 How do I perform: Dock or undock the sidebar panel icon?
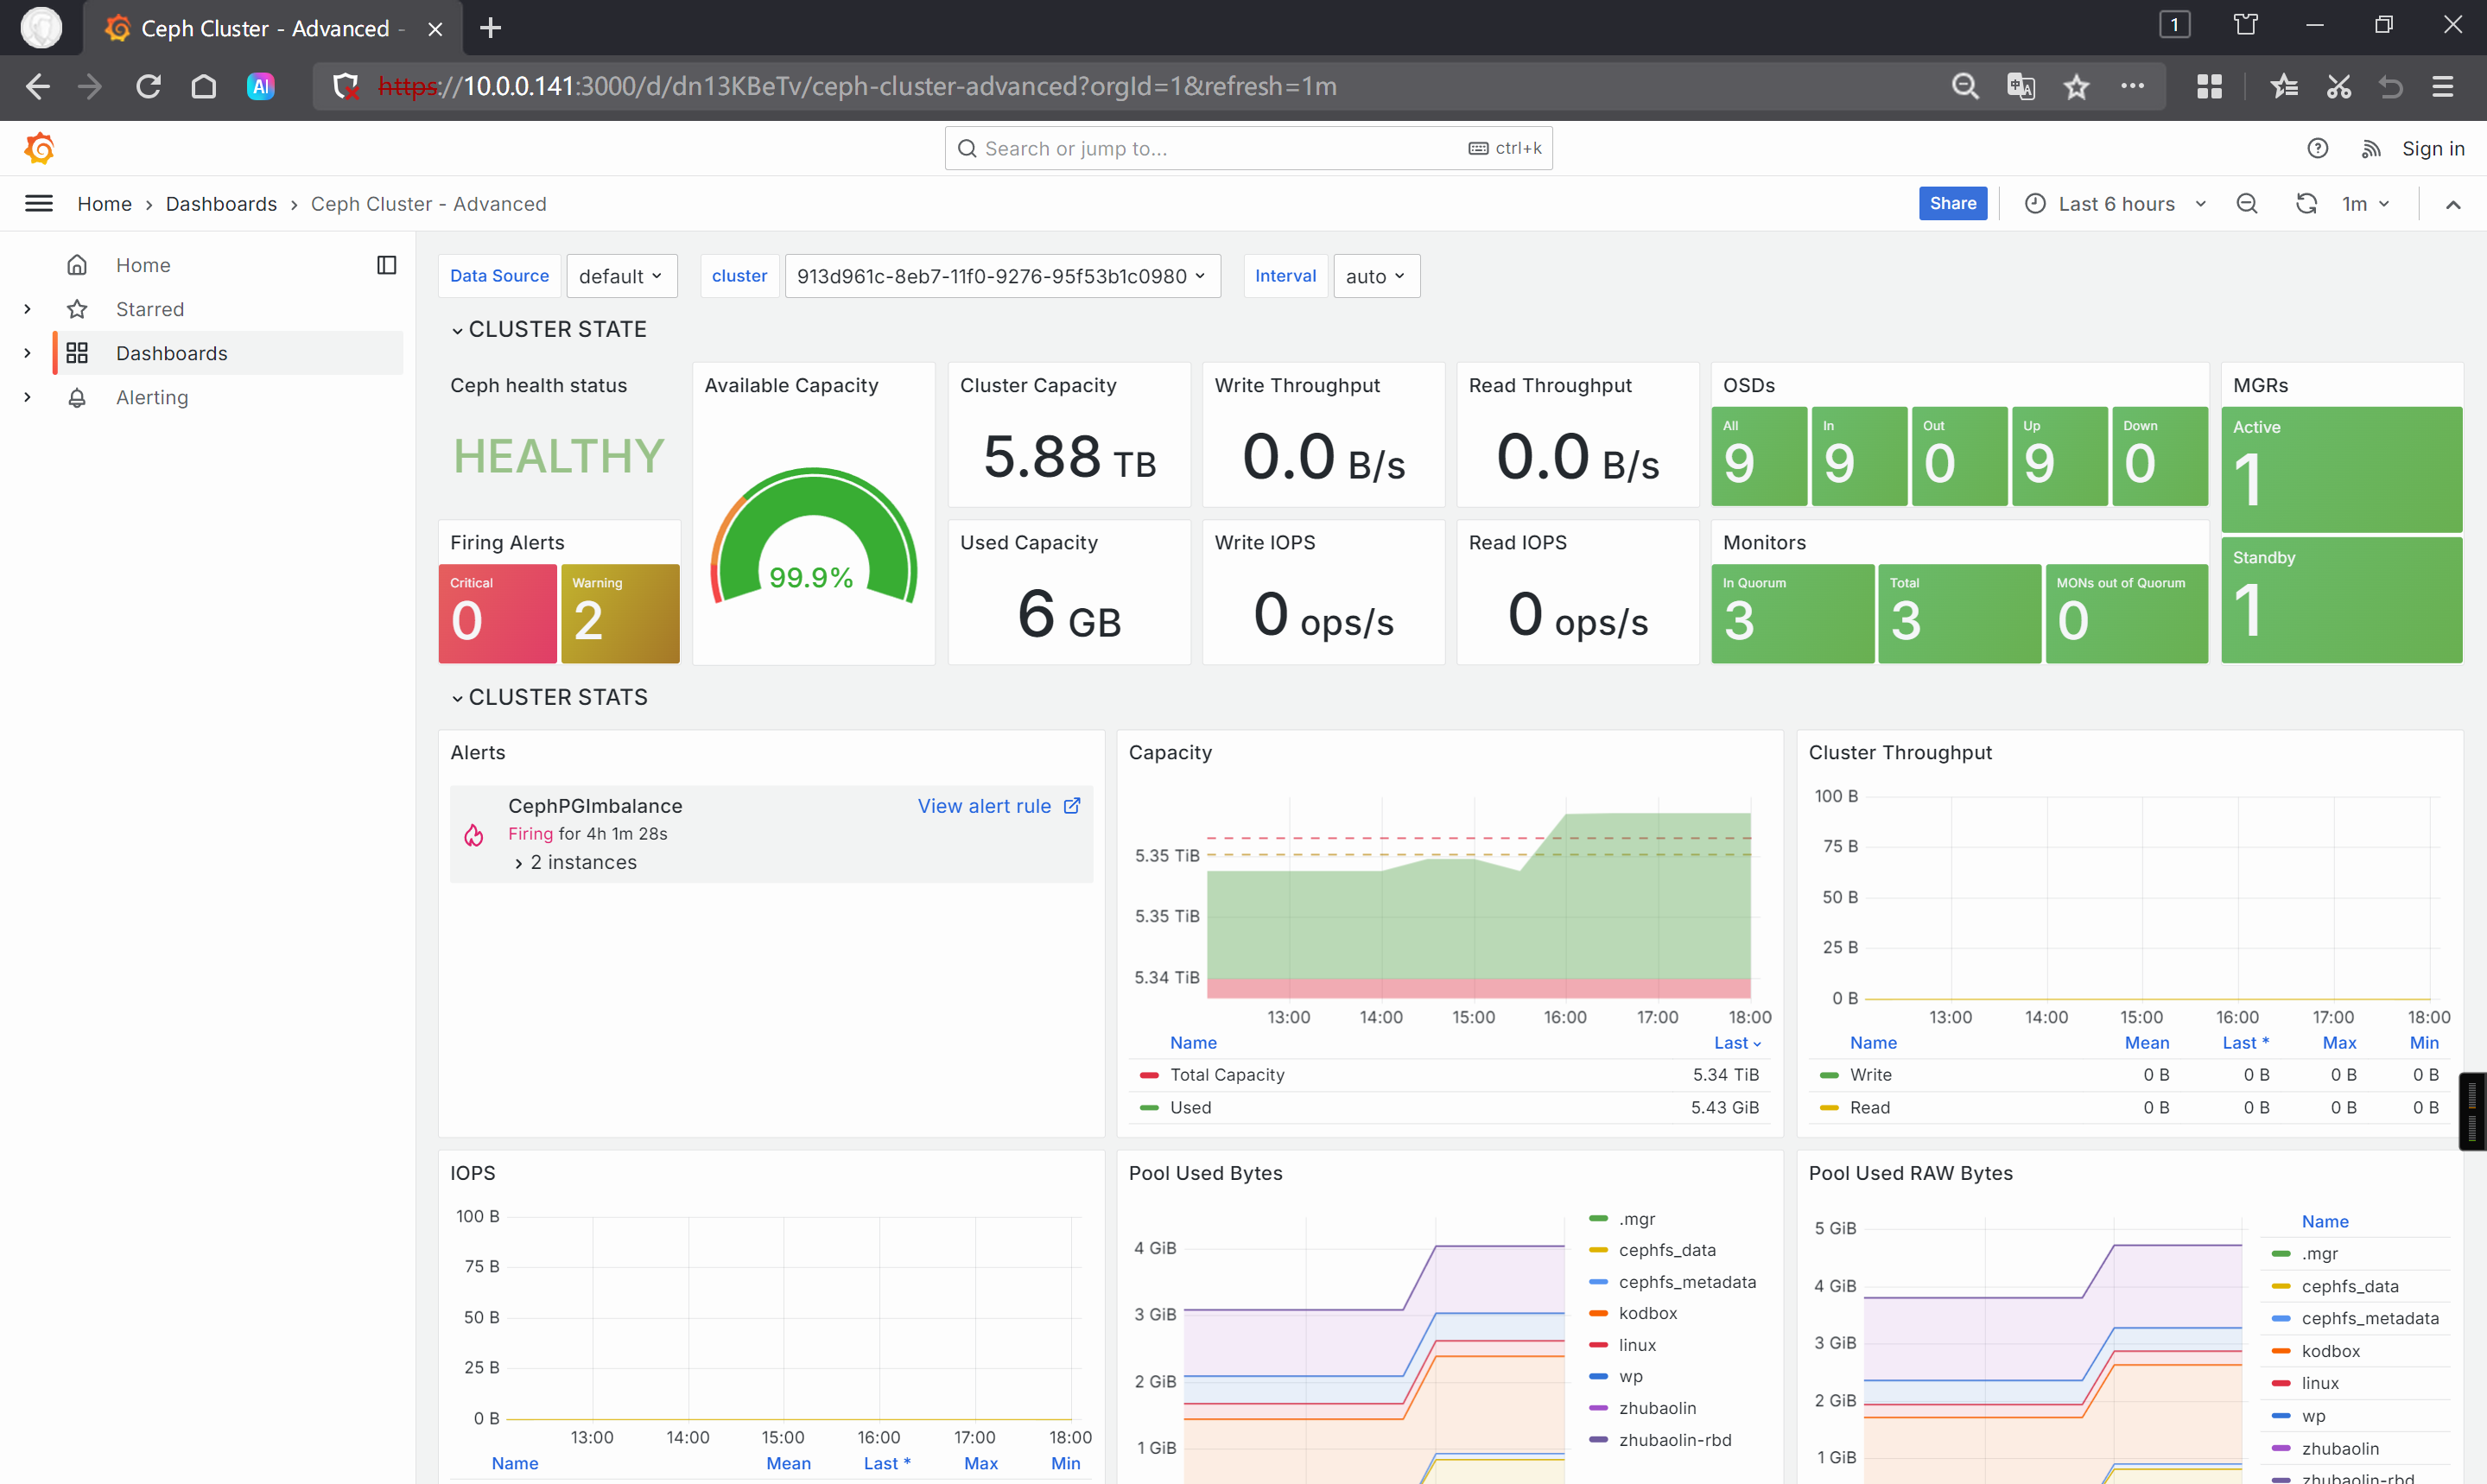click(386, 265)
